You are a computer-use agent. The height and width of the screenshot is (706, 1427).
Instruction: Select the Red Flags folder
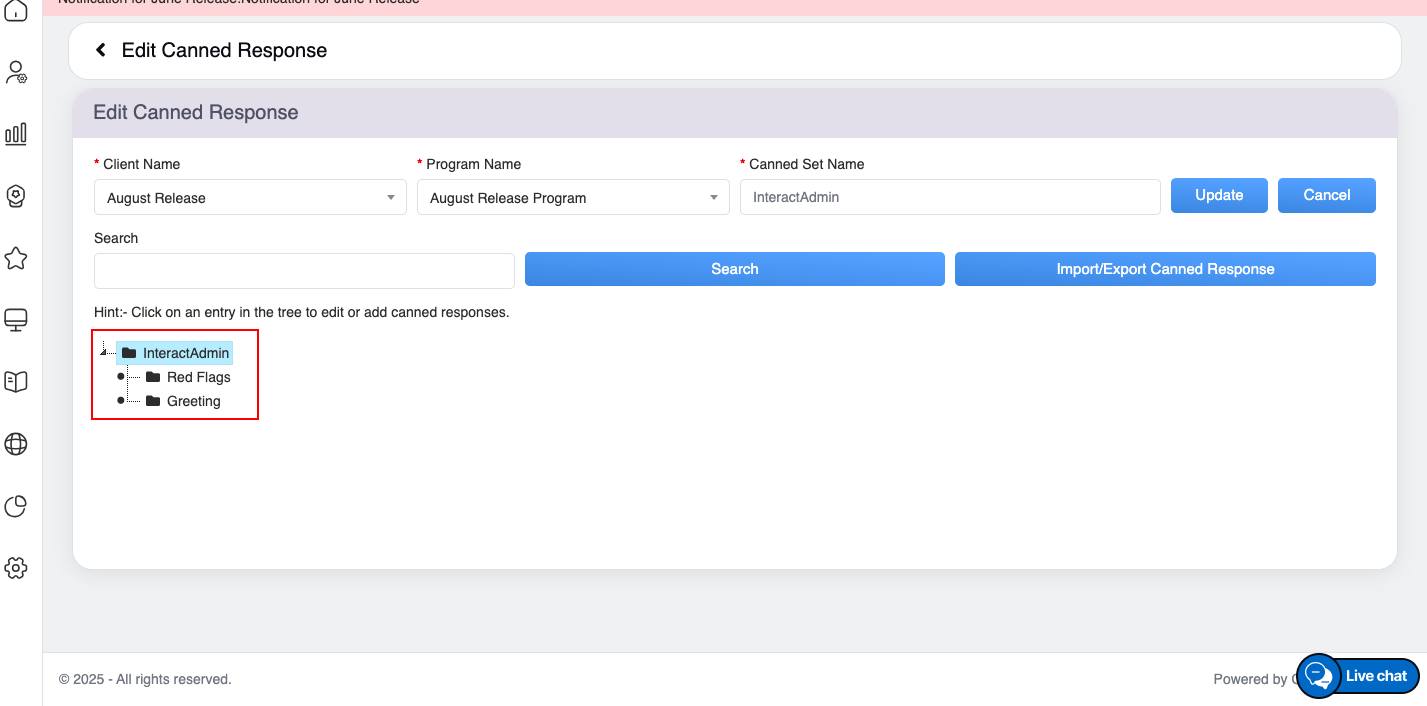pos(198,377)
